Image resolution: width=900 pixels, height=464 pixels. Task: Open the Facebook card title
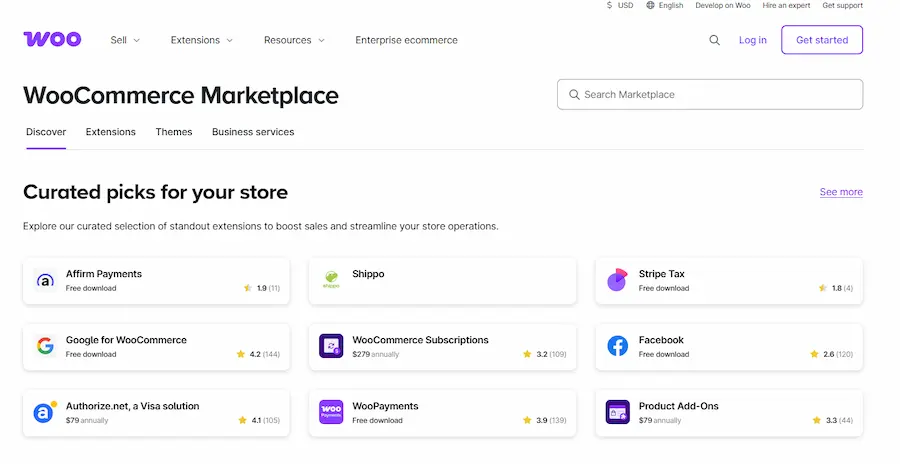tap(661, 340)
